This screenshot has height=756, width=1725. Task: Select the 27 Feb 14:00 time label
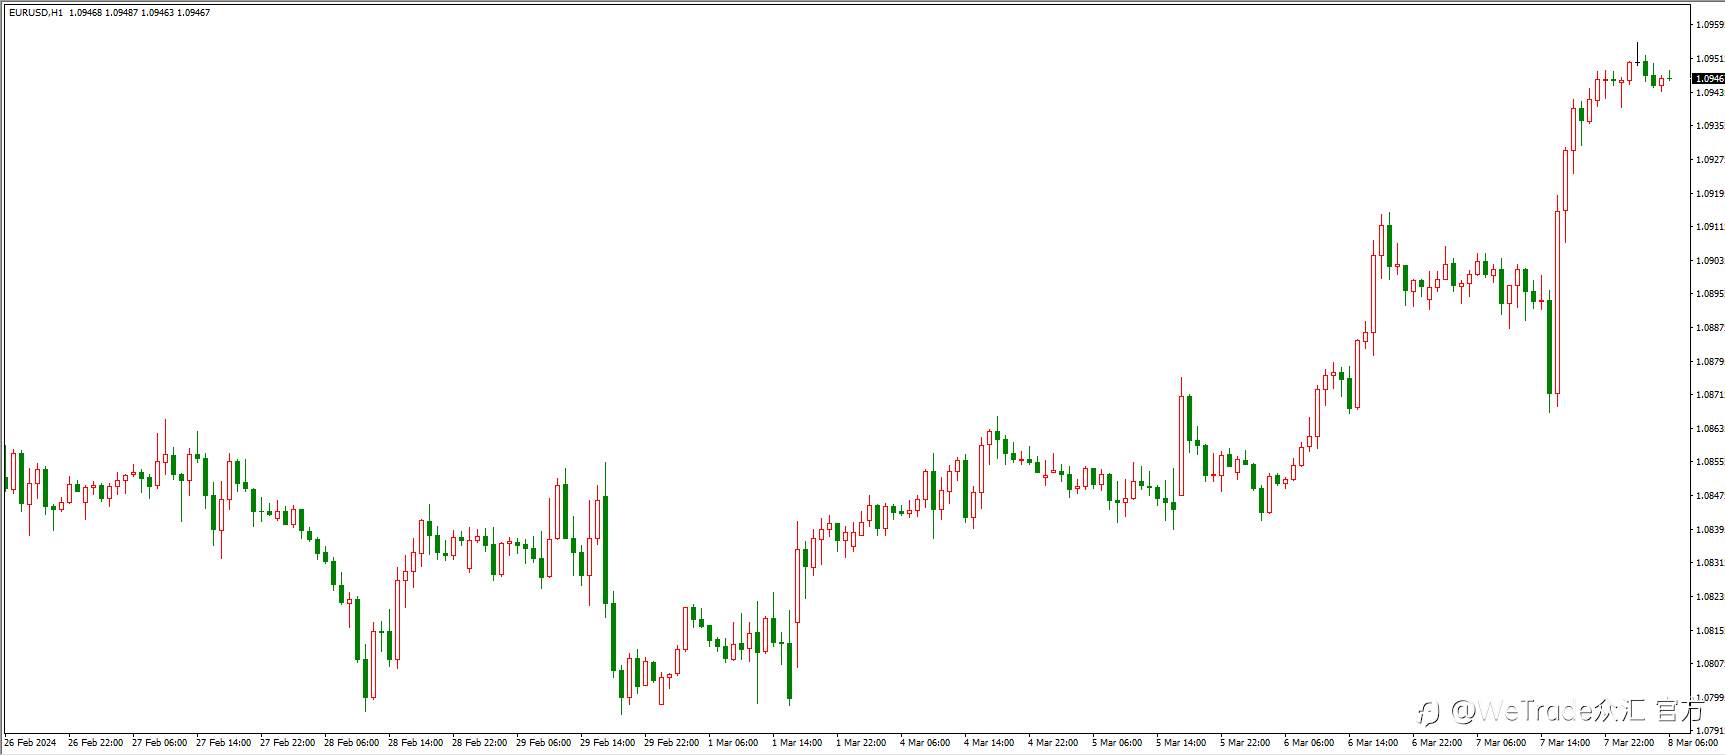pyautogui.click(x=223, y=743)
